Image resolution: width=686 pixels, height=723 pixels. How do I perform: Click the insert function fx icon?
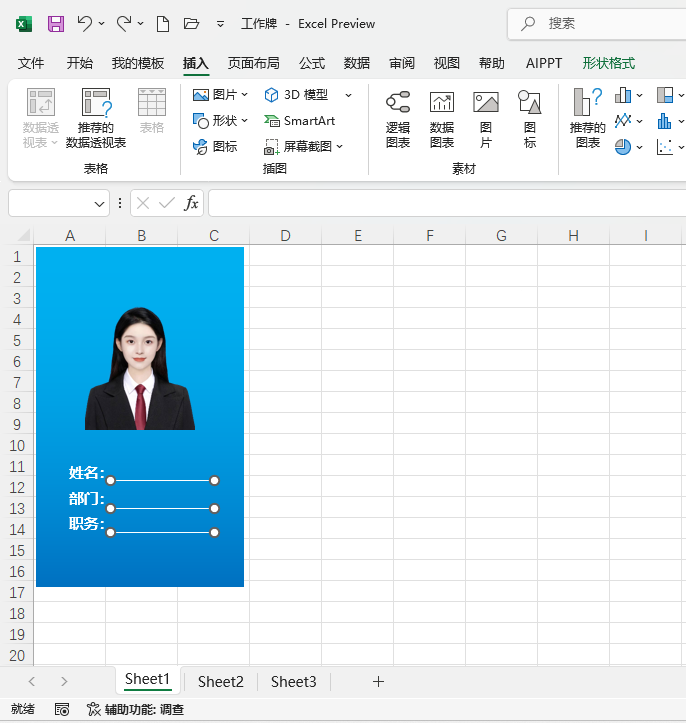pos(191,203)
